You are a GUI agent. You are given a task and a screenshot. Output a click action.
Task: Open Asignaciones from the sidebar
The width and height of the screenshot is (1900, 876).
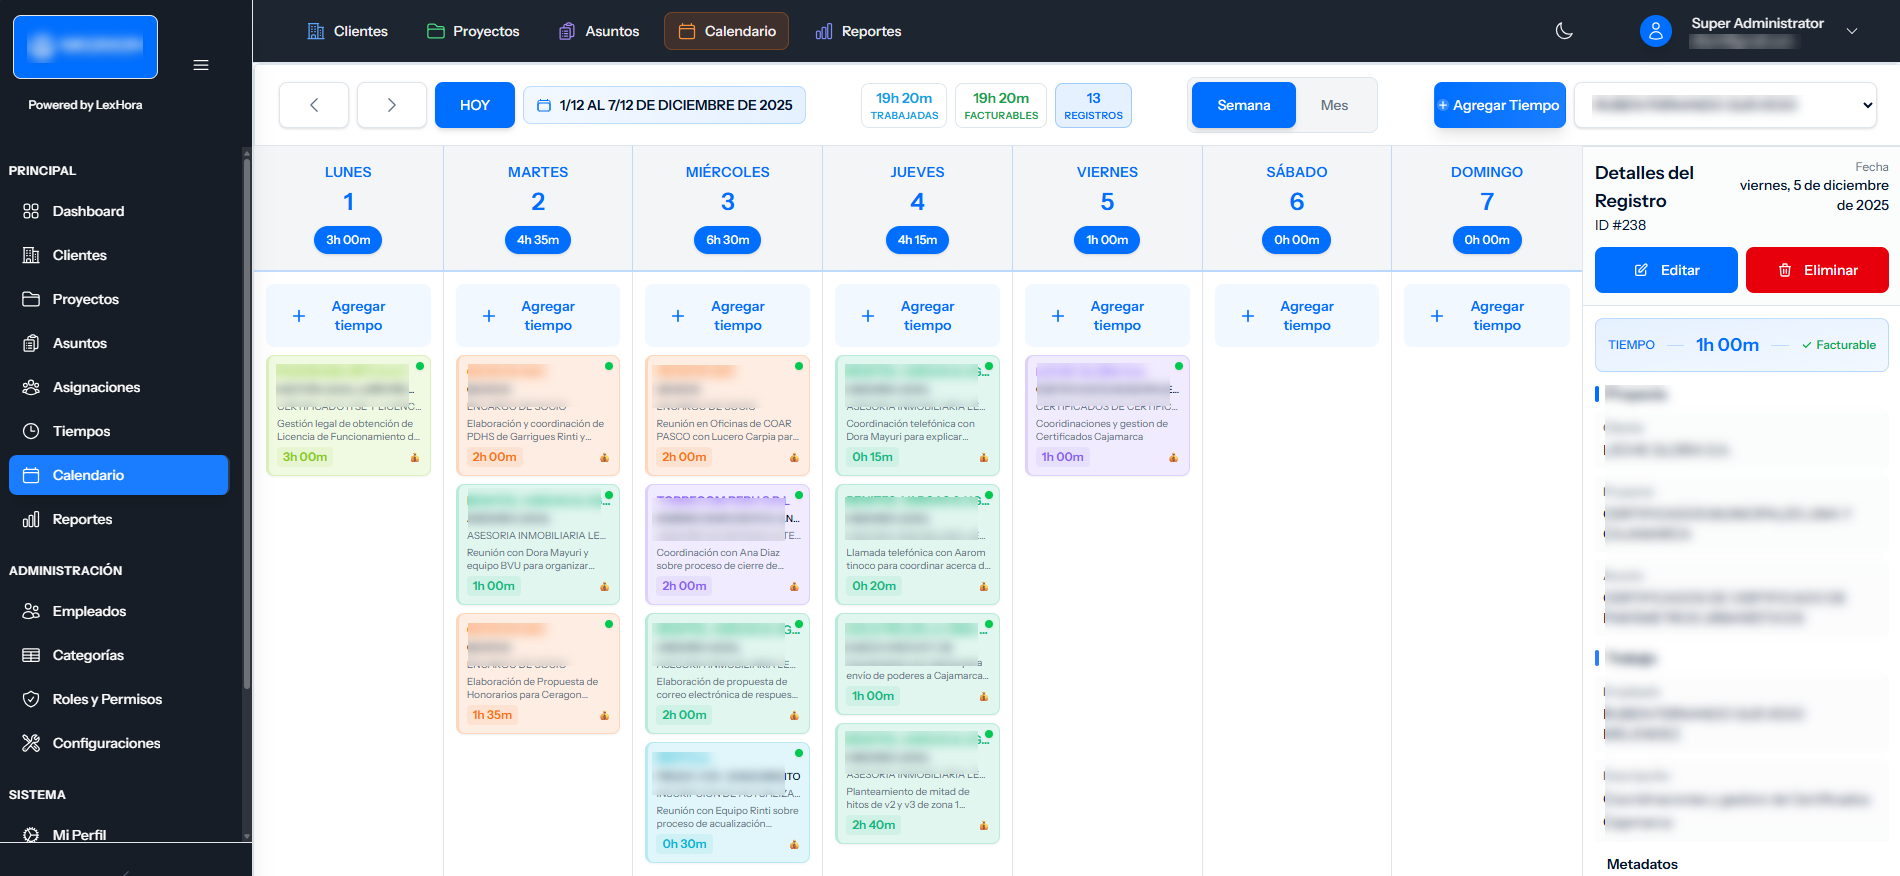(96, 387)
